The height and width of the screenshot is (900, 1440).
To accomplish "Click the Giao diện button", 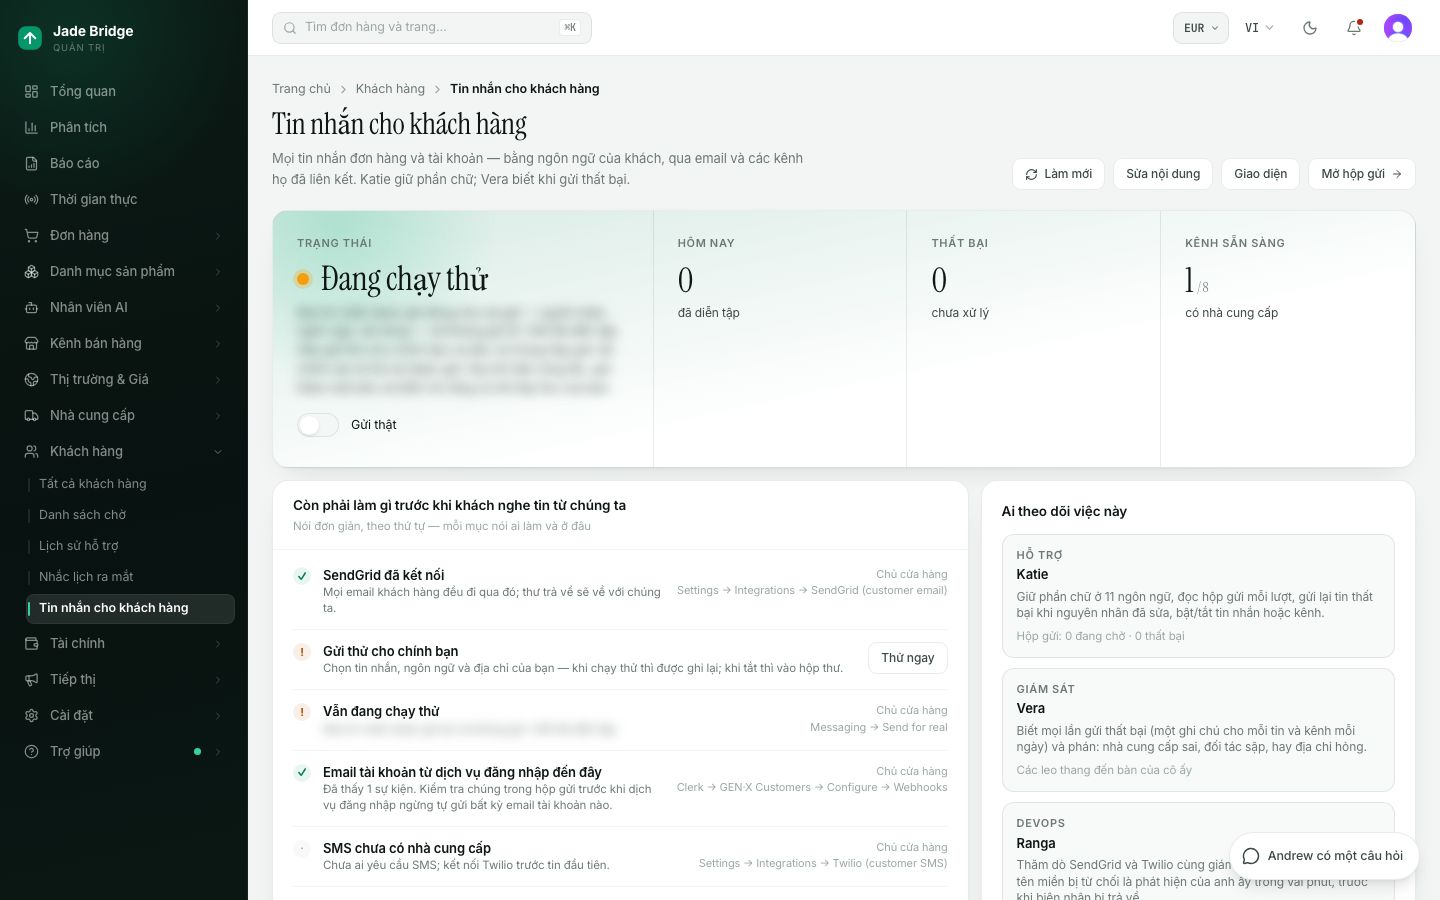I will [x=1260, y=174].
